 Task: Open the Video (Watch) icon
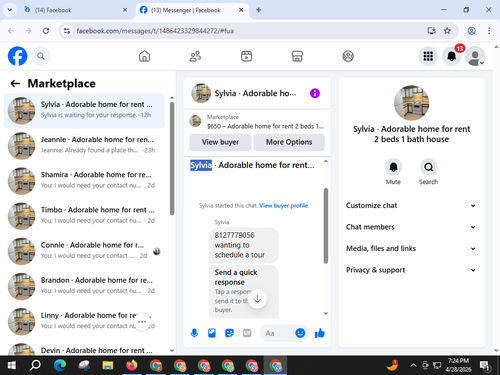[x=246, y=56]
